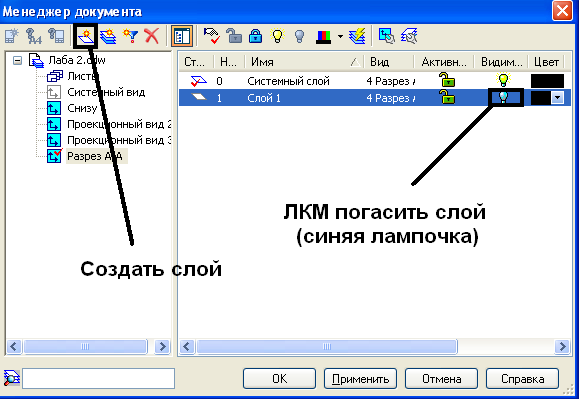This screenshot has height=399, width=585.
Task: Sort by Видим... column header
Action: click(x=501, y=62)
